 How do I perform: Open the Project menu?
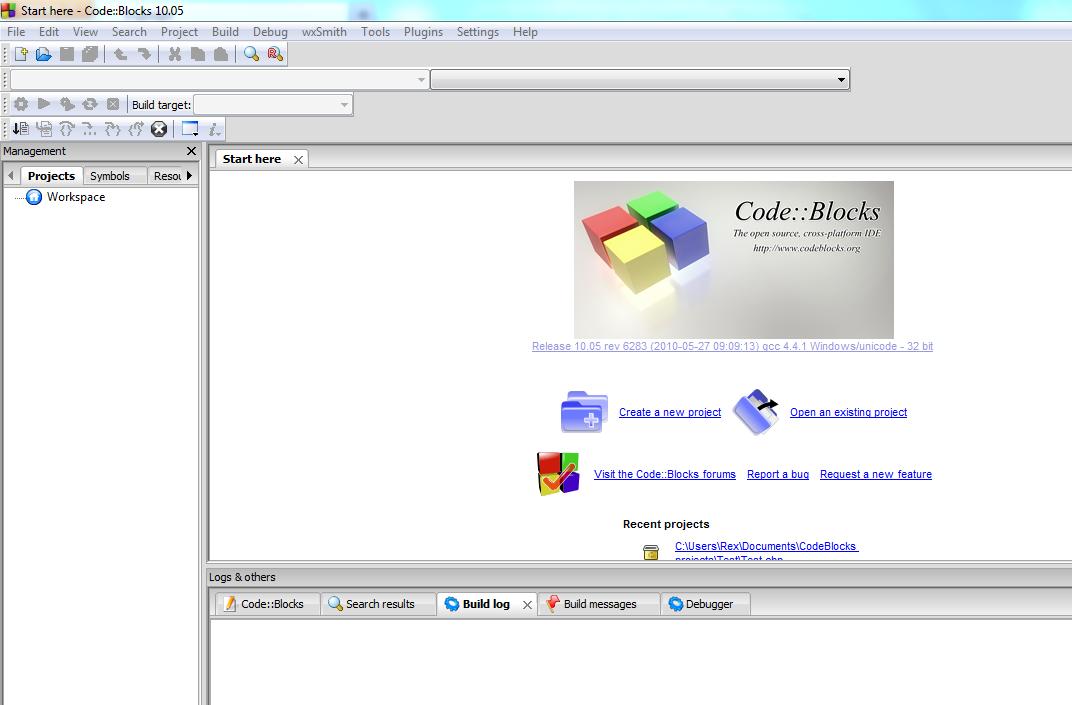tap(179, 31)
